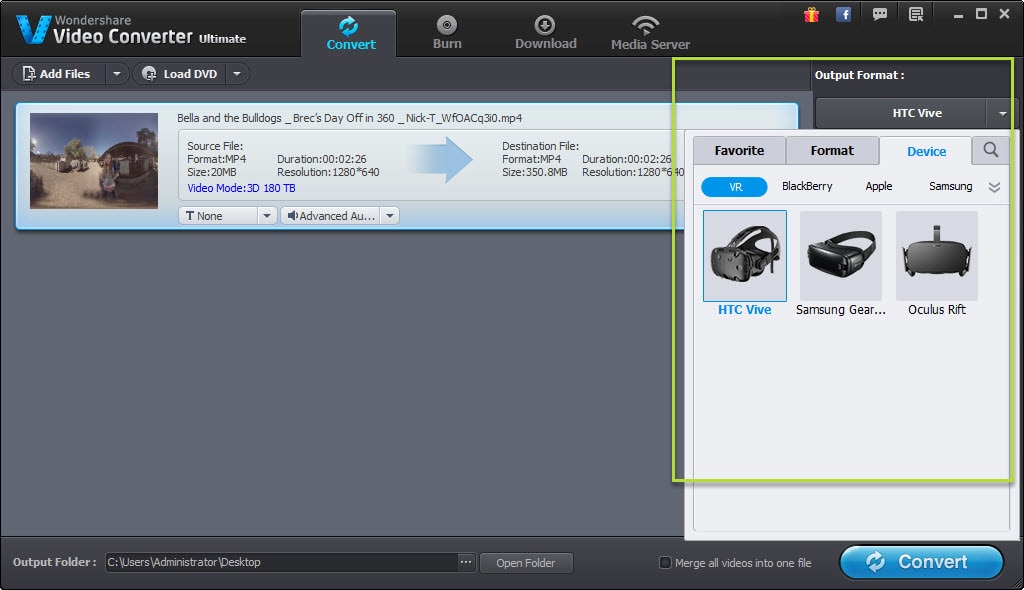Switch to the Burn tab
This screenshot has width=1024, height=590.
coord(447,33)
